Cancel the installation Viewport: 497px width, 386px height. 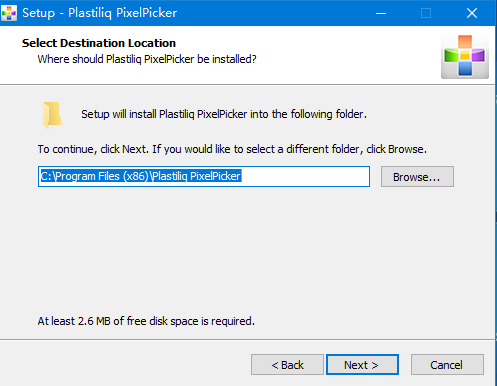[x=447, y=365]
